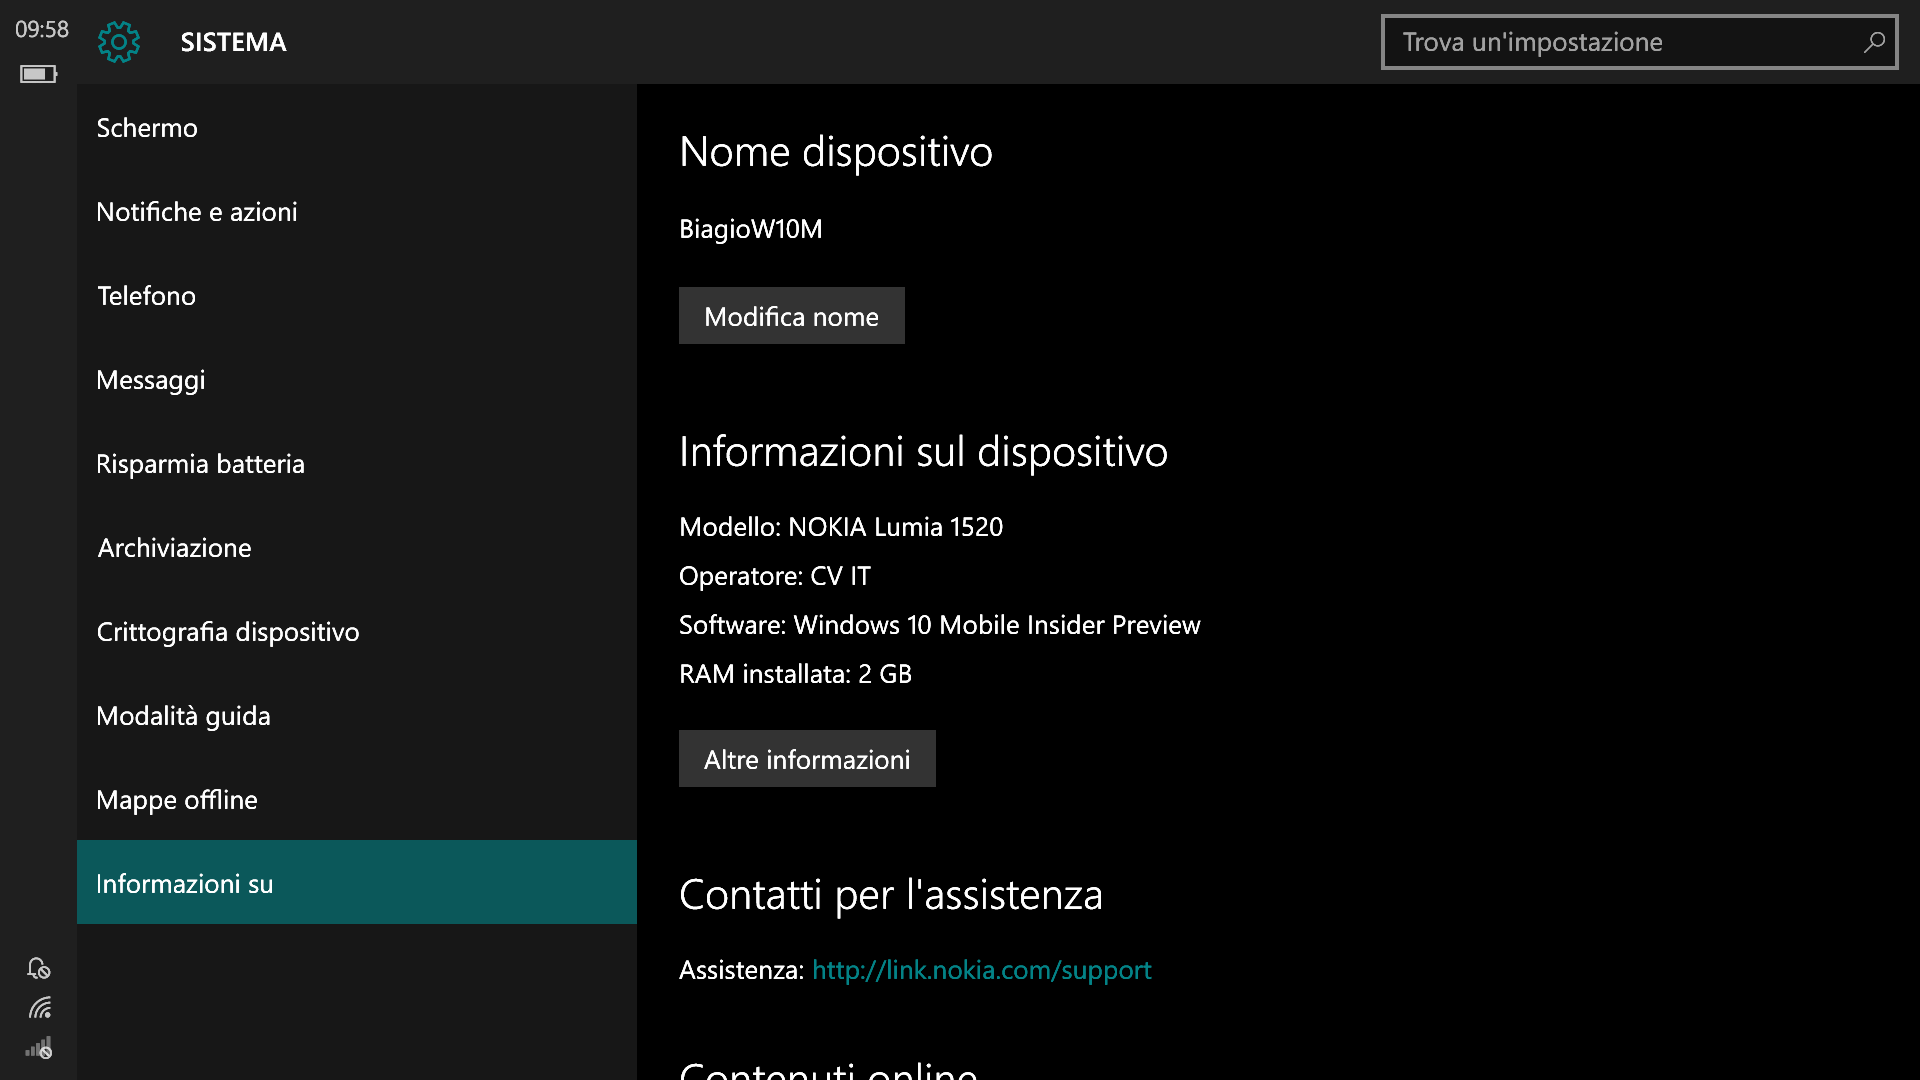Click the Trova un'impostazione search field
This screenshot has height=1080, width=1920.
tap(1639, 42)
